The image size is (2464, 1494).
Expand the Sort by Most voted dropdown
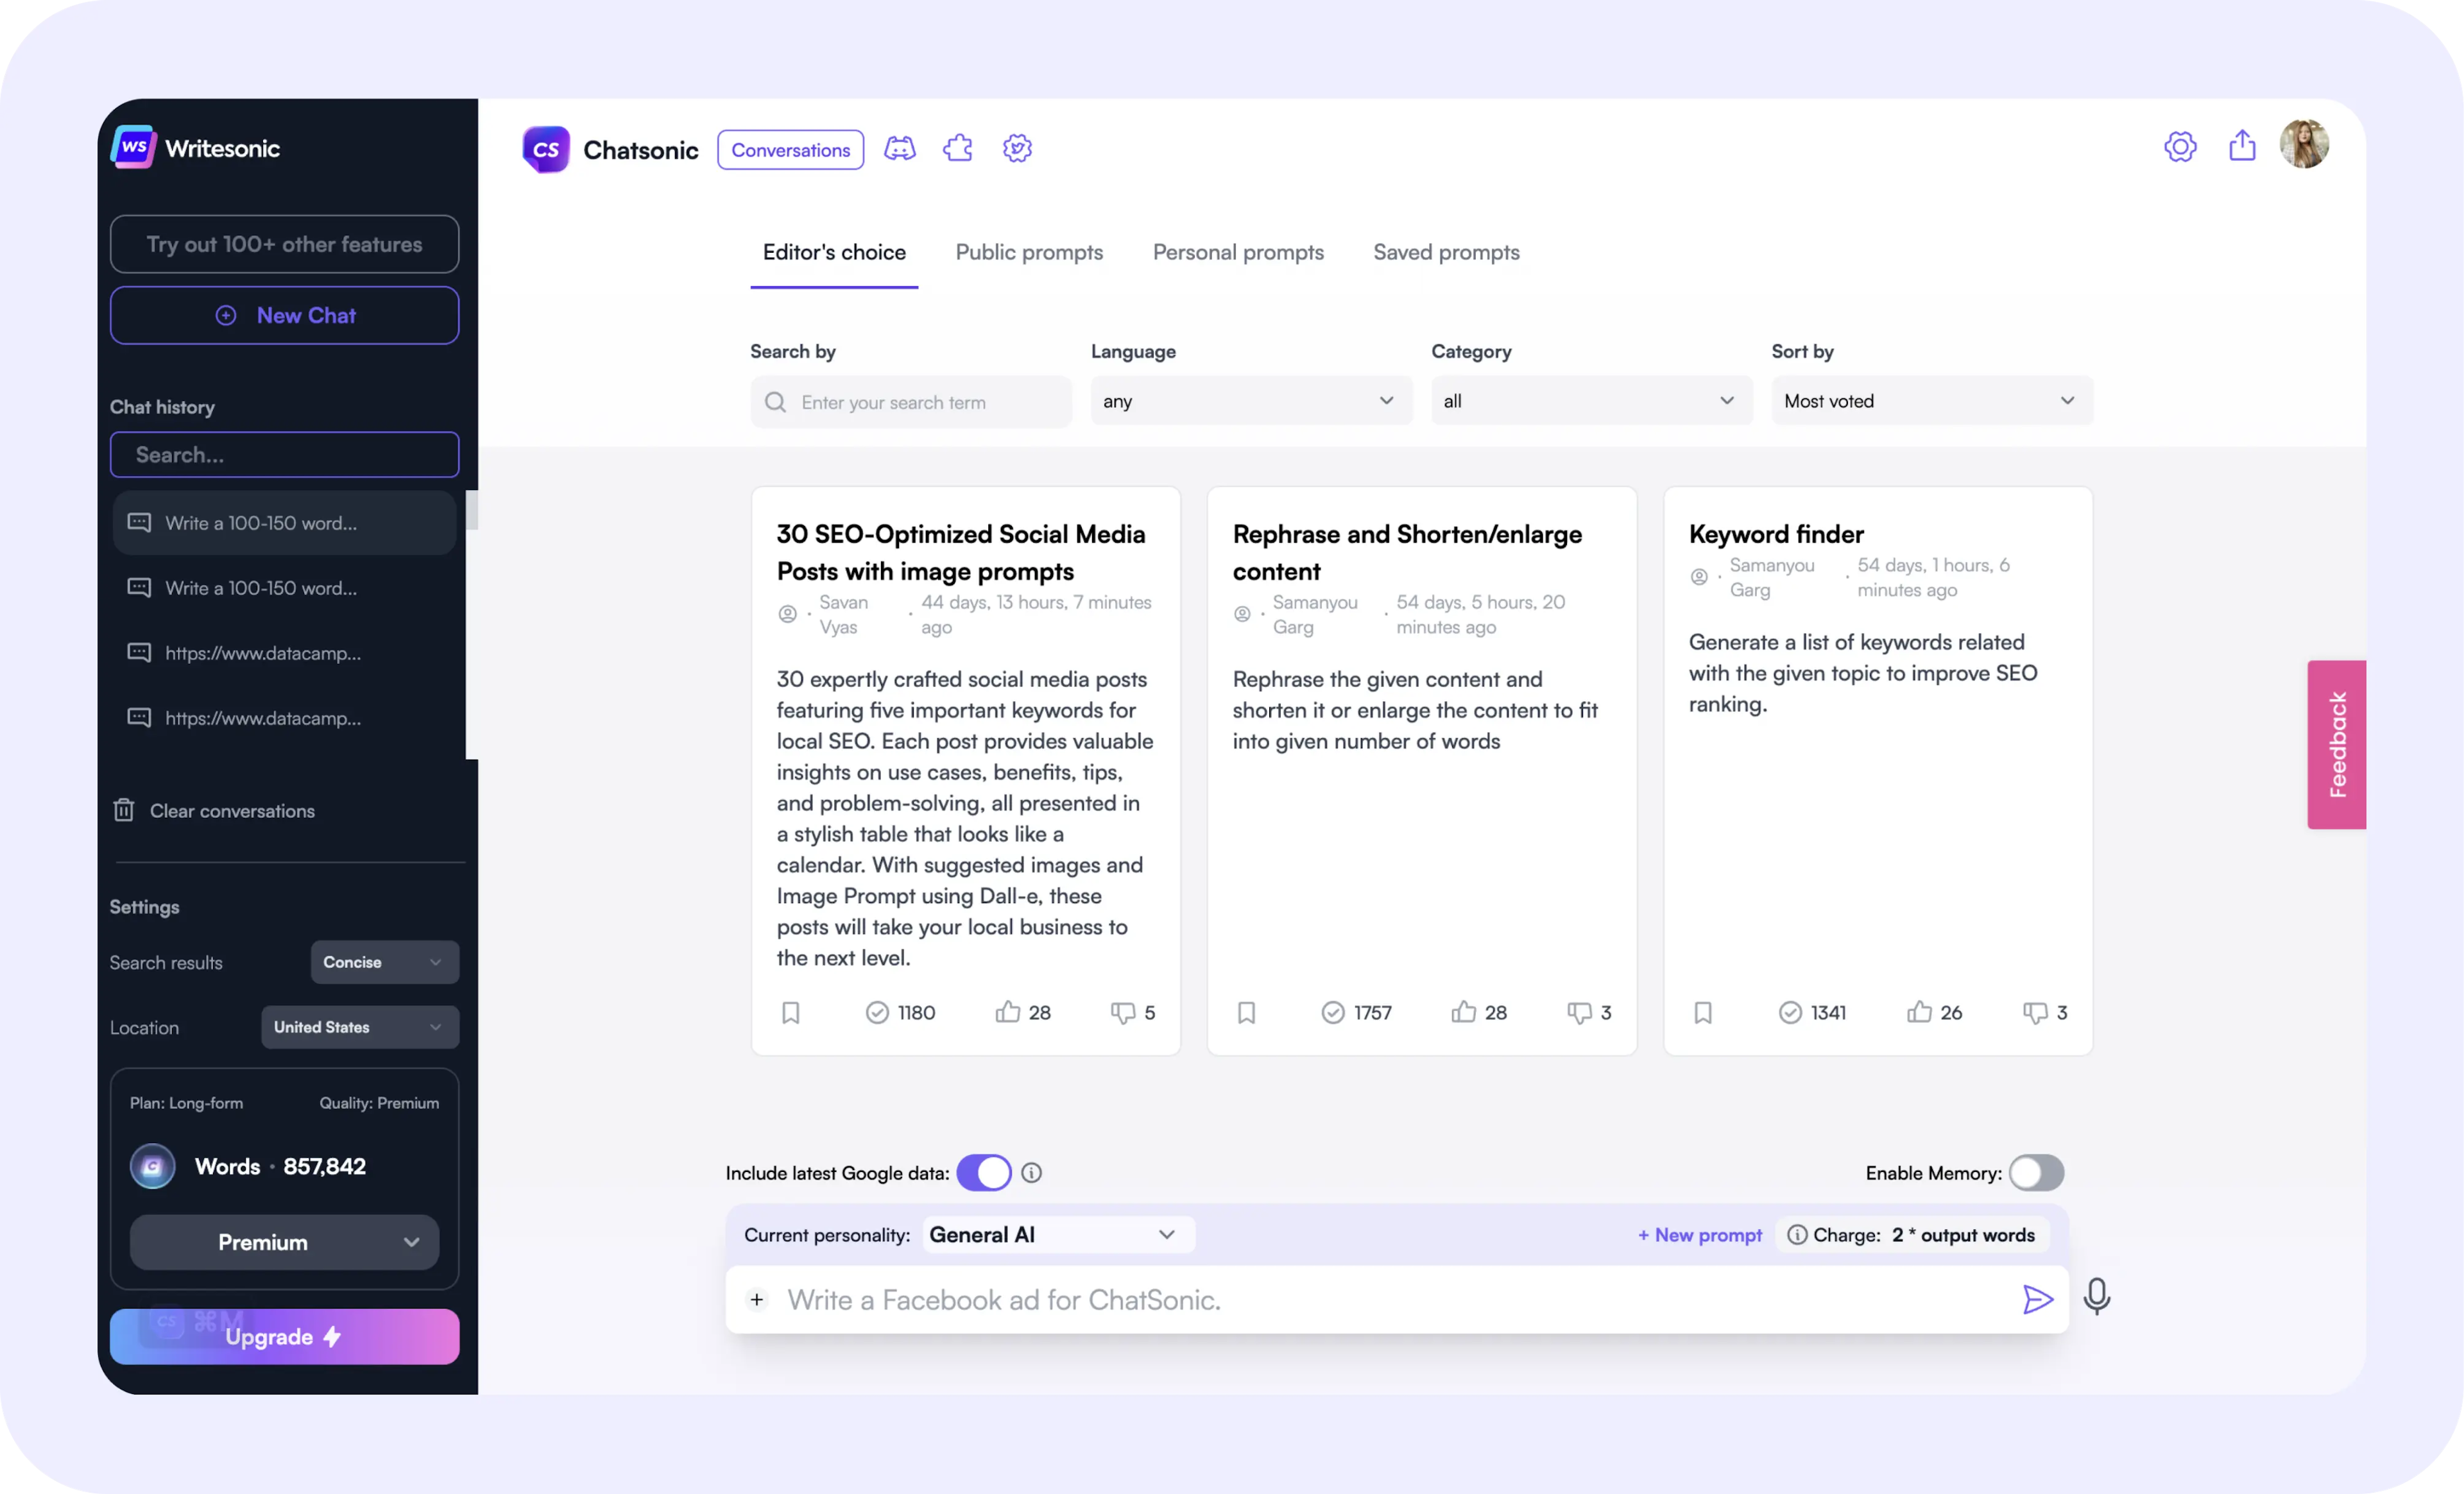pos(1931,401)
